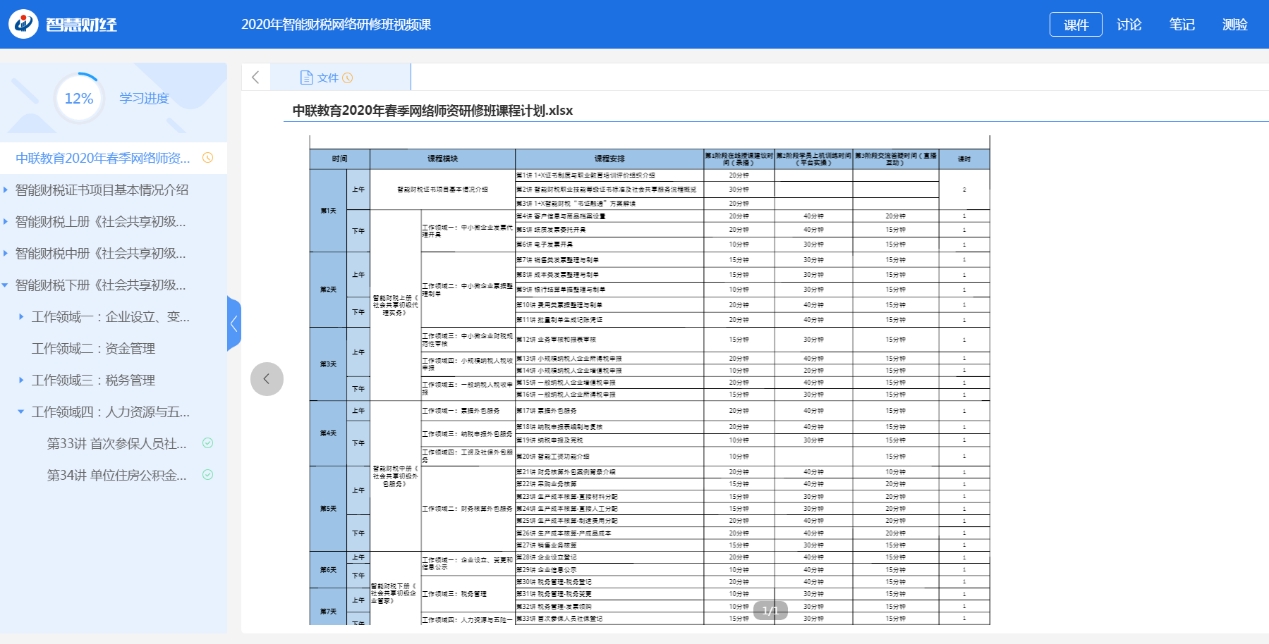Open the 笔记 tab
The width and height of the screenshot is (1269, 644).
pyautogui.click(x=1182, y=24)
